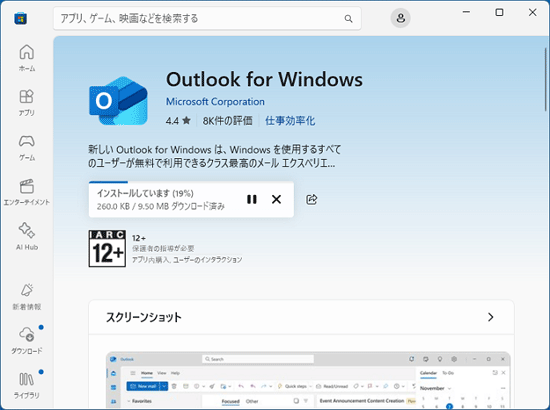
Task: Share the Outlook for Windows app
Action: (x=311, y=199)
